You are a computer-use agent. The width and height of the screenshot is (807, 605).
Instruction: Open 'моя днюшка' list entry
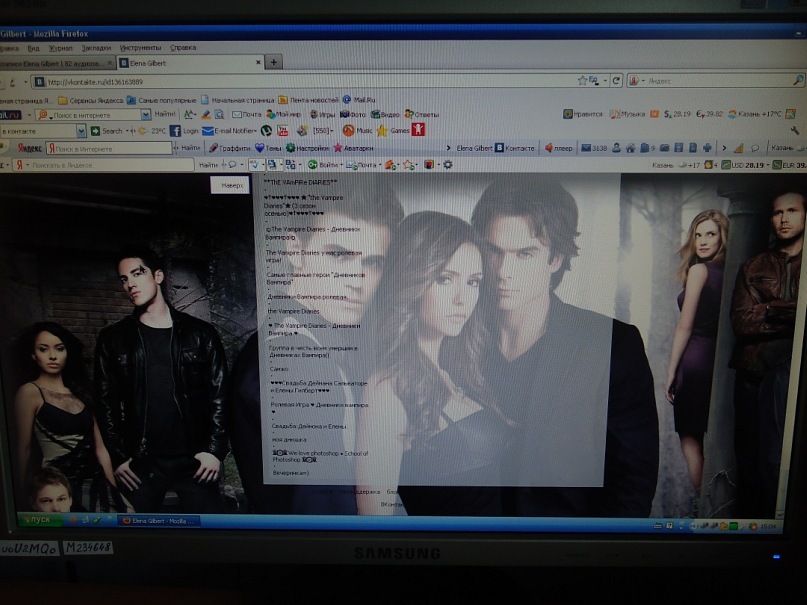tap(289, 440)
